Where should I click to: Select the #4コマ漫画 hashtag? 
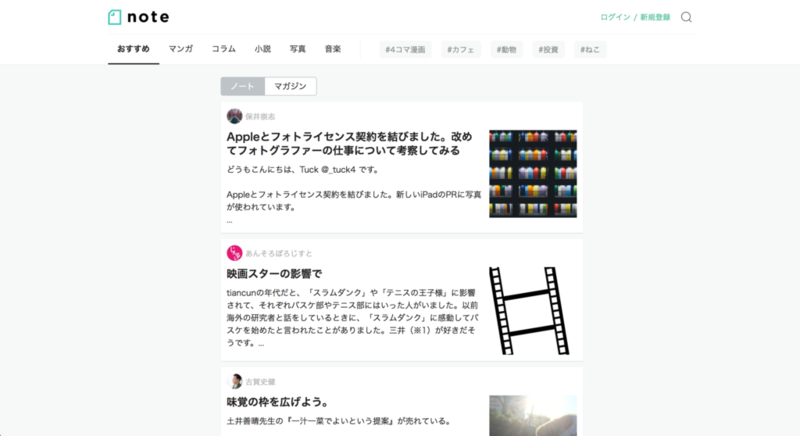point(405,49)
